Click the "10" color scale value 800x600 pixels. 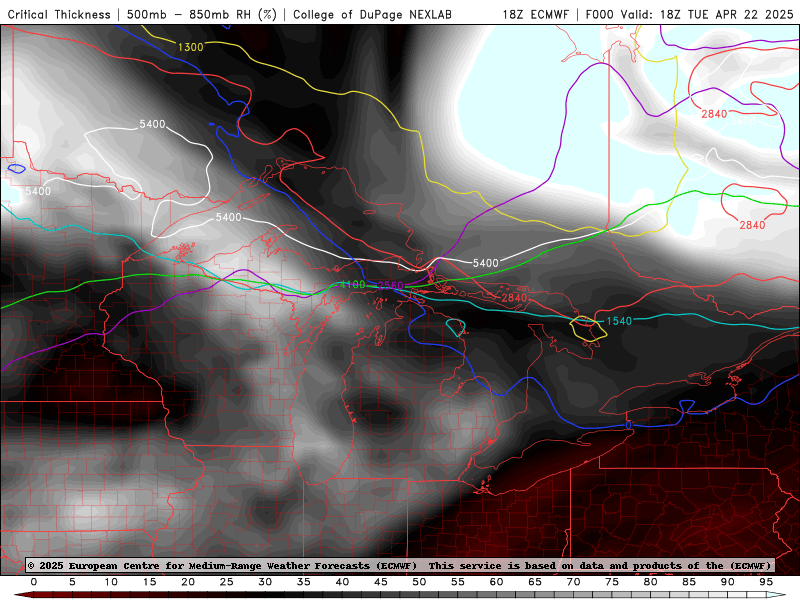pyautogui.click(x=111, y=582)
